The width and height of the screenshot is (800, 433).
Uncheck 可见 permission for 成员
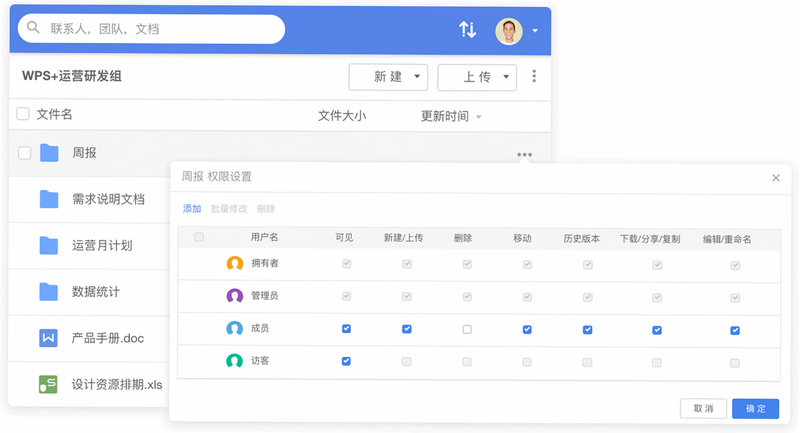346,328
